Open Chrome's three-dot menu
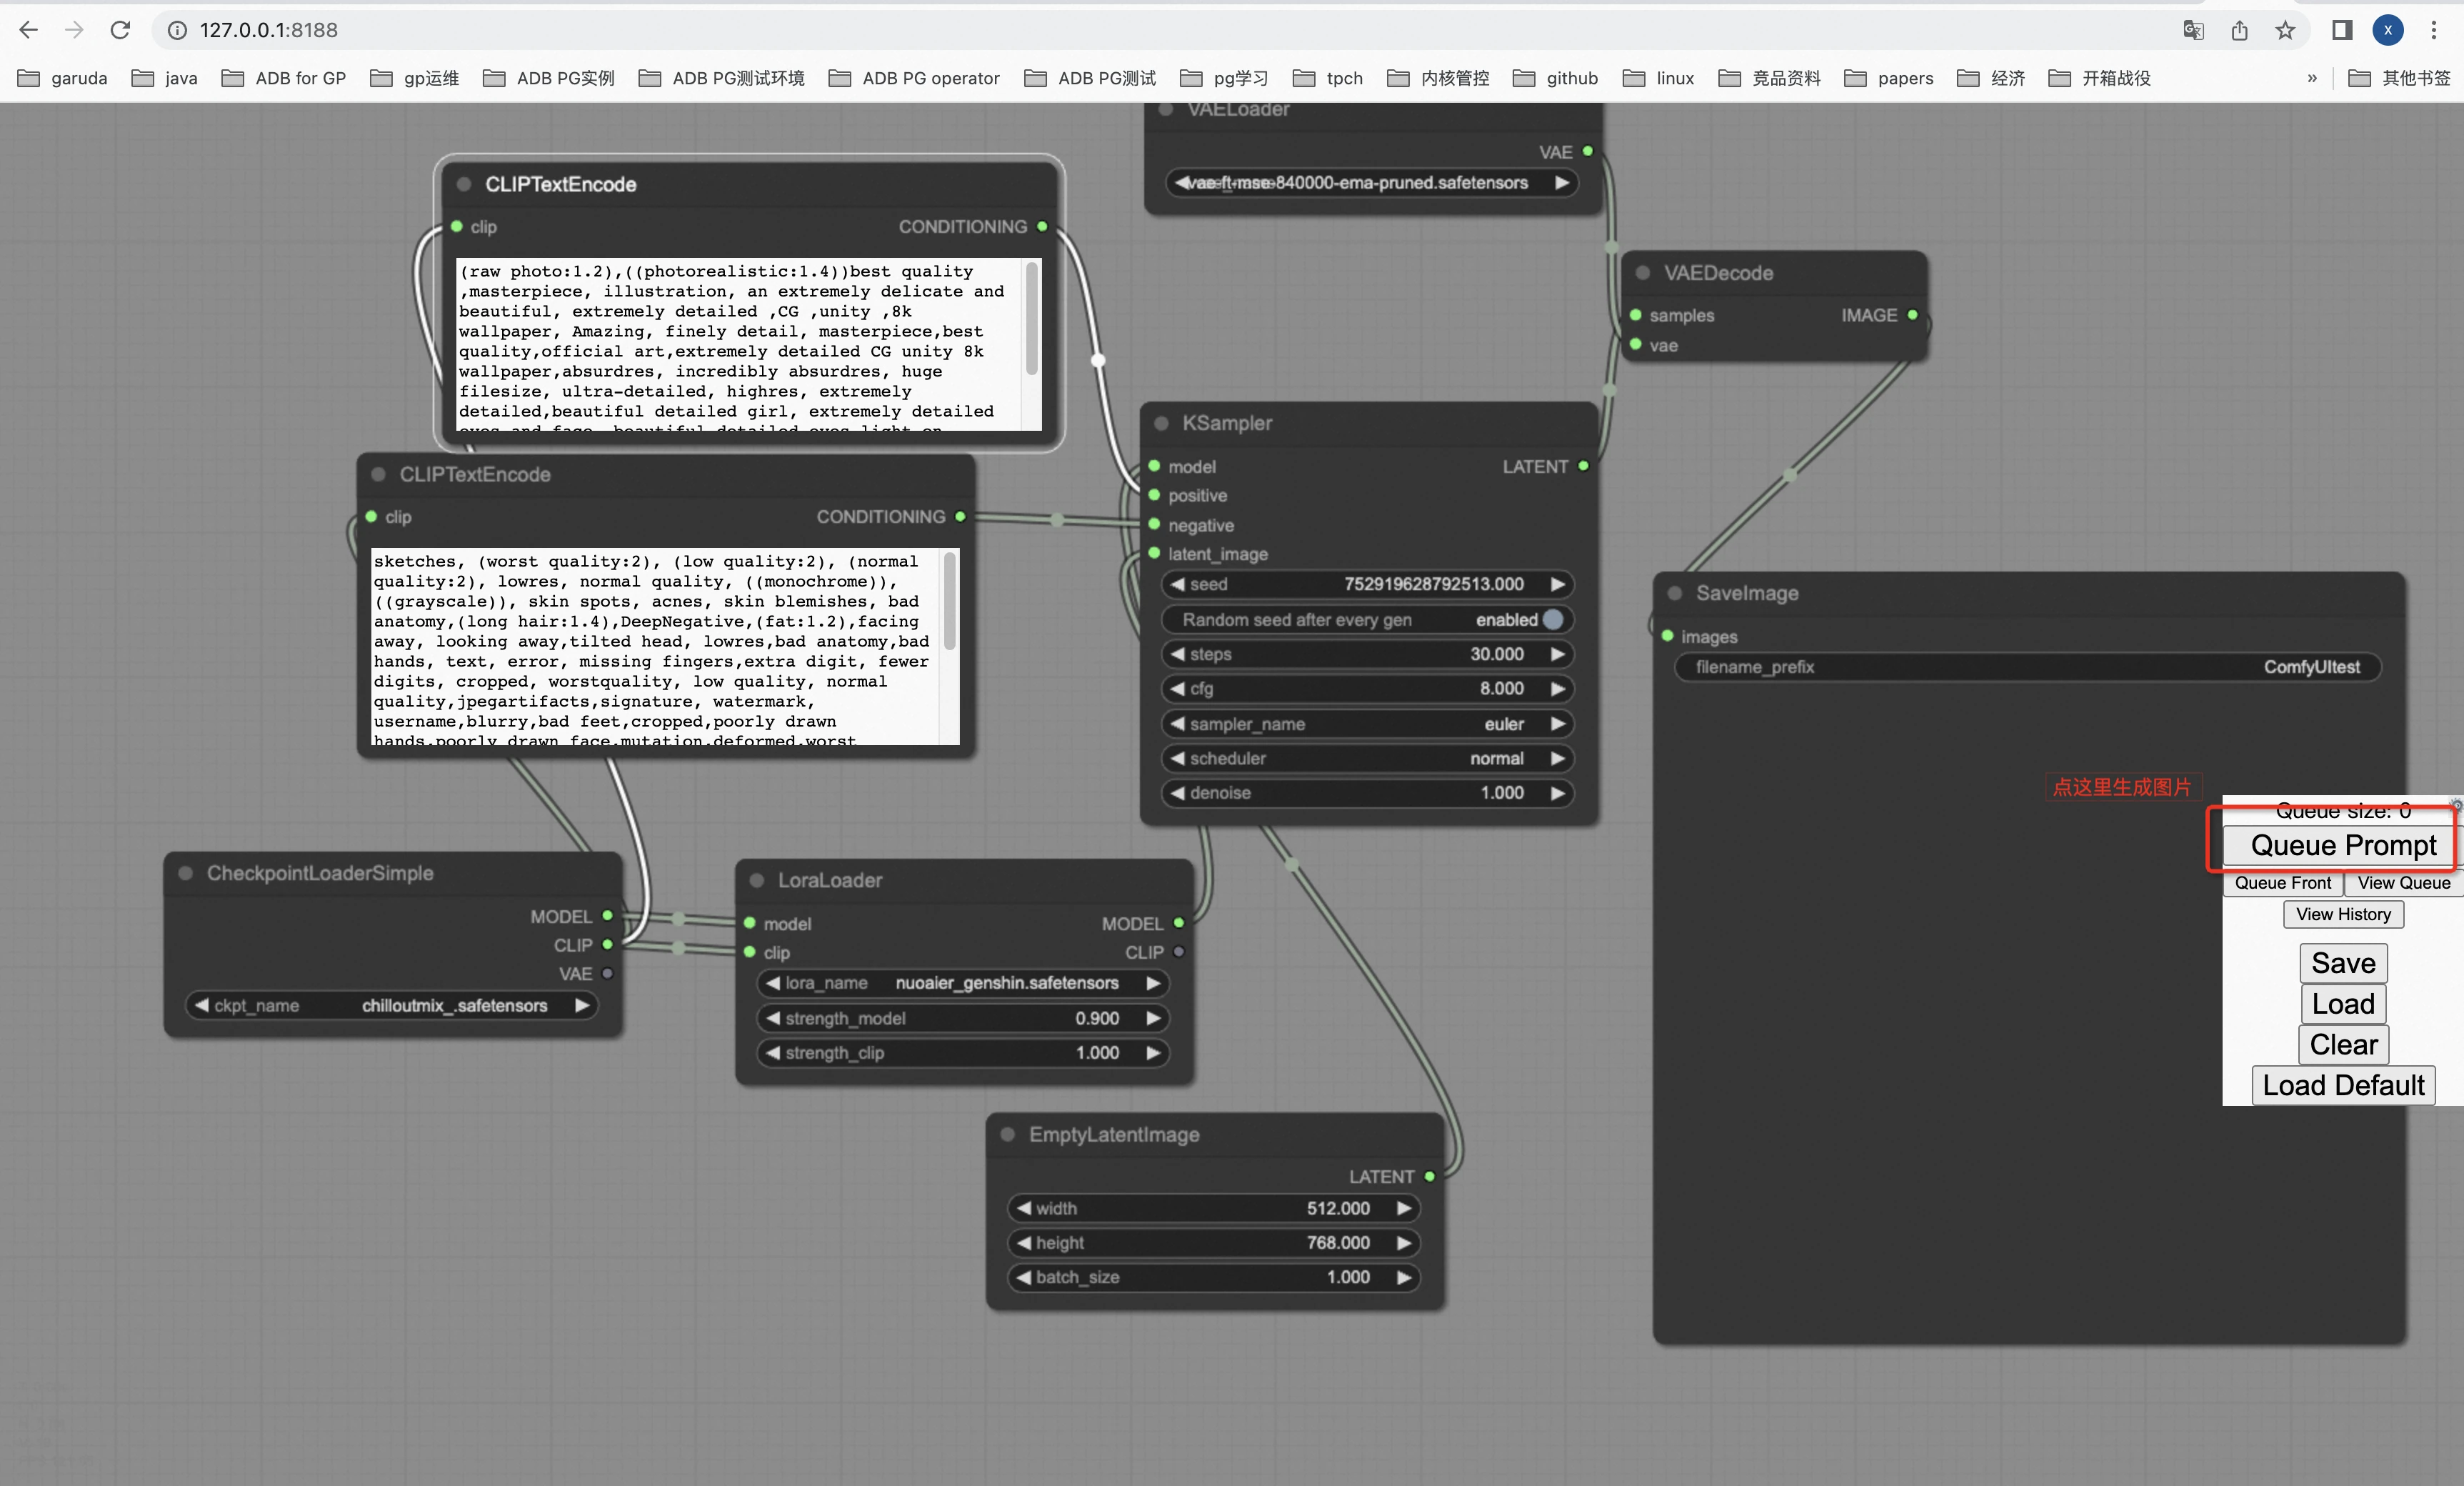 pyautogui.click(x=2434, y=30)
